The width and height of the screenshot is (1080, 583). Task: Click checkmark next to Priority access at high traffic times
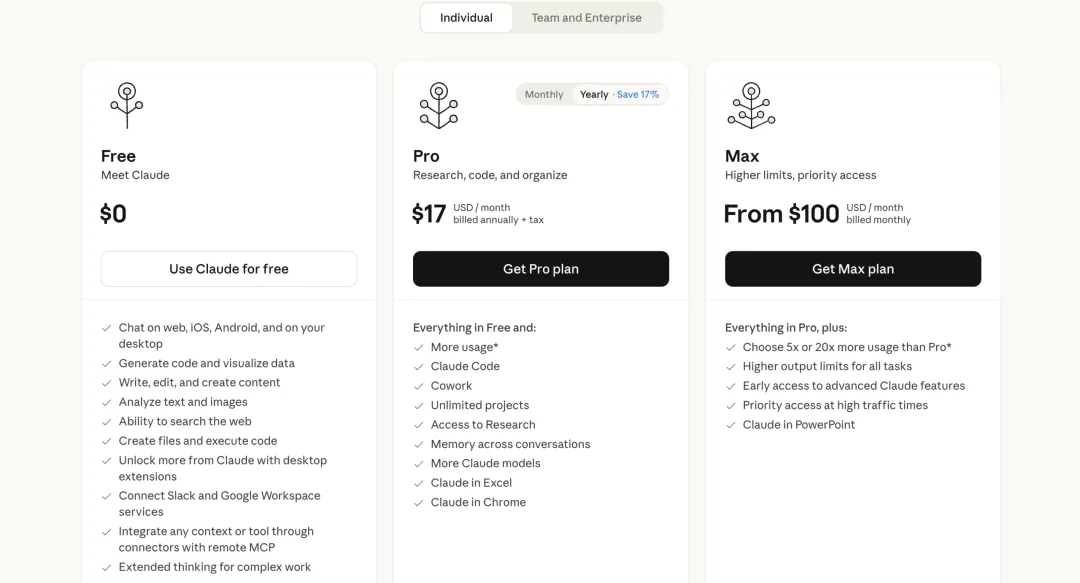[731, 406]
